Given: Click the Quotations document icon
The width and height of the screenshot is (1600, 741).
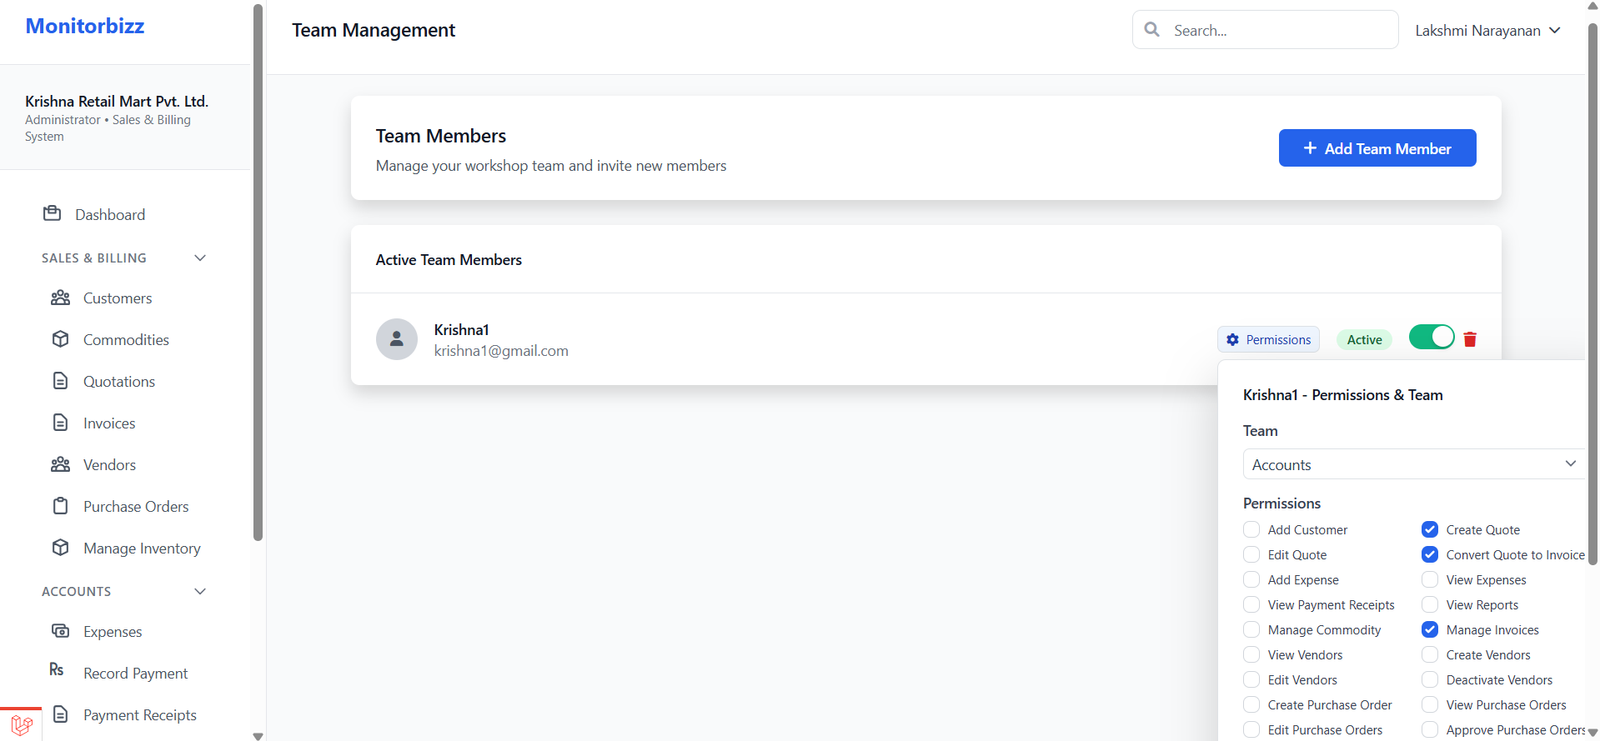Looking at the screenshot, I should point(61,381).
